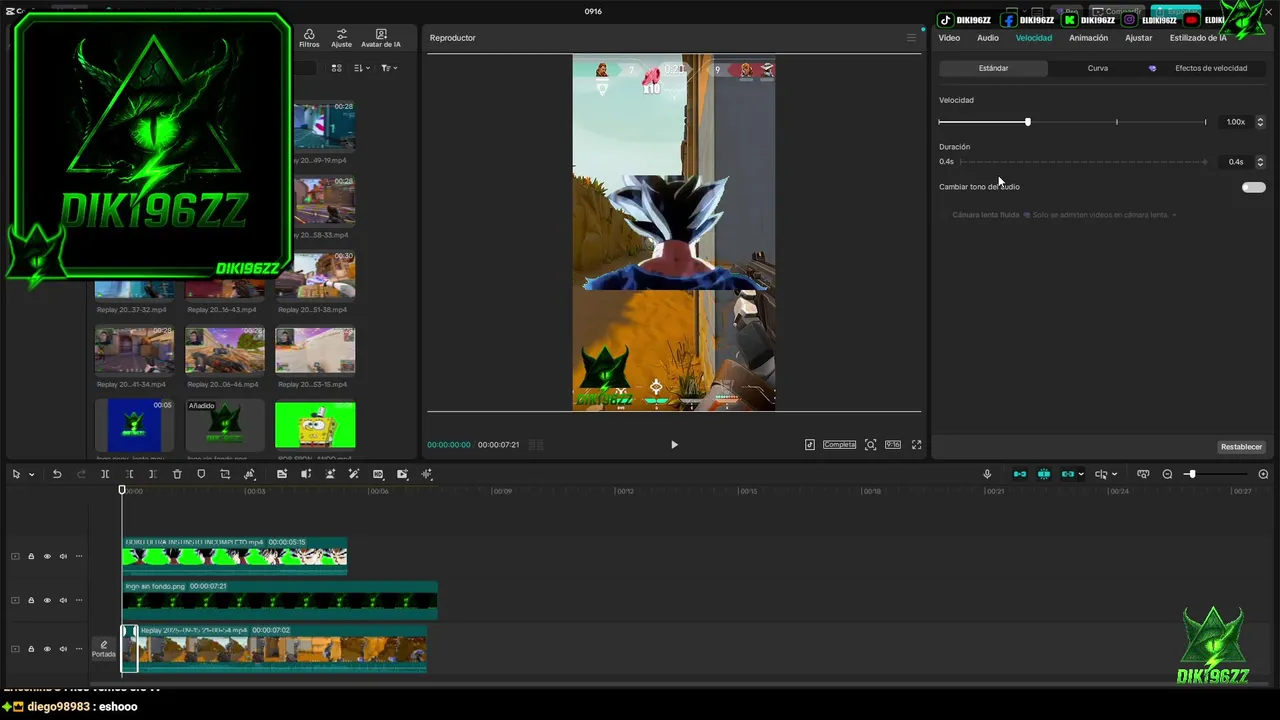Select the SpongeBob green screen thumbnail

(315, 425)
